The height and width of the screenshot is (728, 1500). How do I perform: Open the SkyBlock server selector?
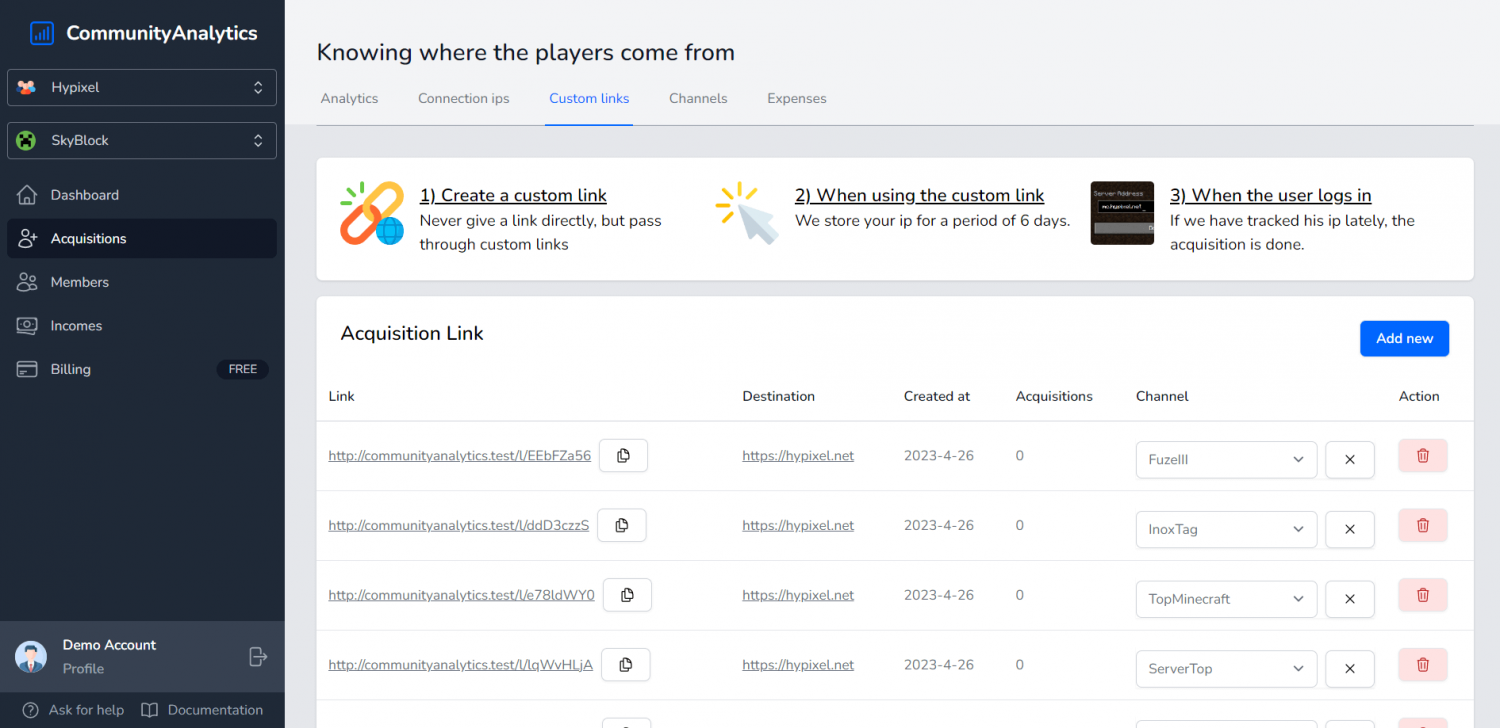(142, 140)
